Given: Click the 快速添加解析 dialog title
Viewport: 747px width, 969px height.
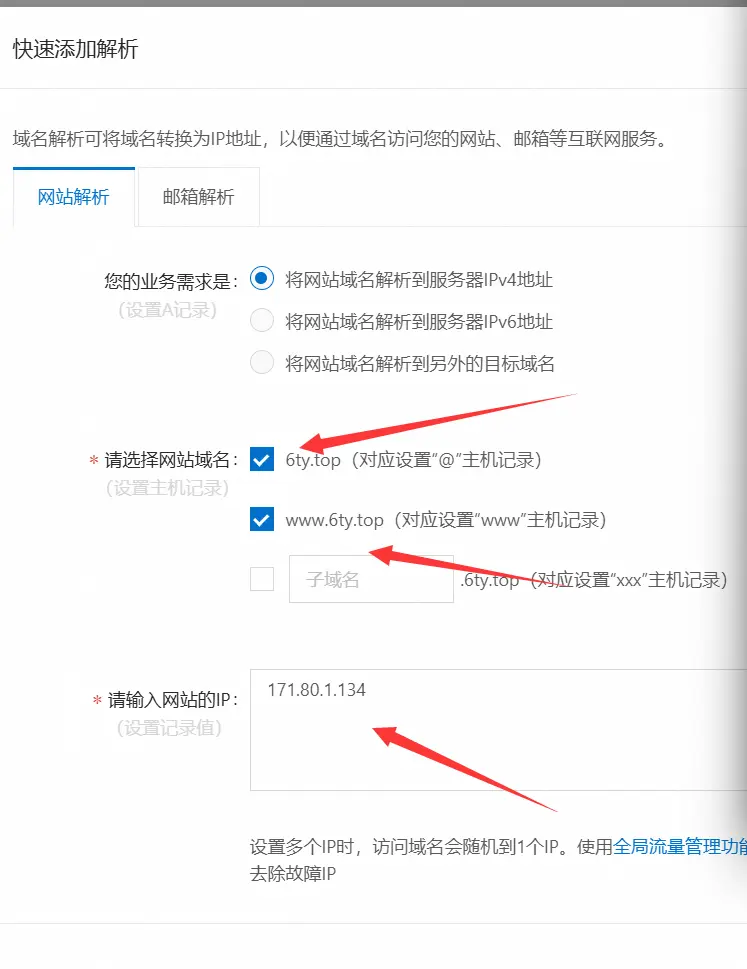Looking at the screenshot, I should [75, 49].
